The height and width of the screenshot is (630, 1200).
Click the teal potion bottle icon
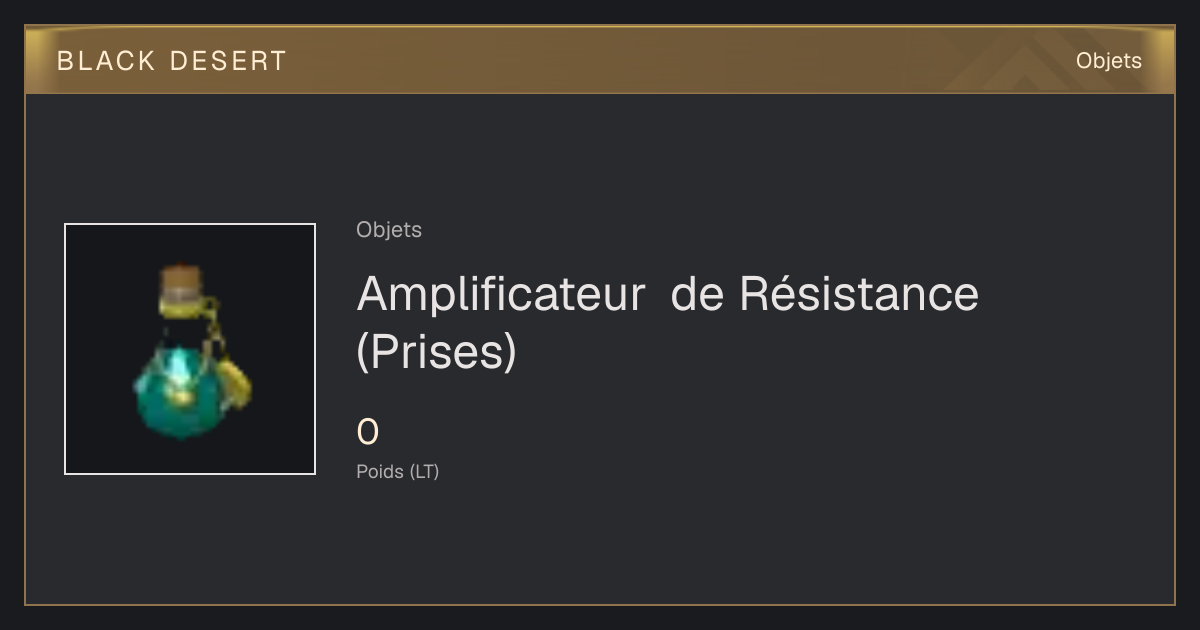click(192, 352)
